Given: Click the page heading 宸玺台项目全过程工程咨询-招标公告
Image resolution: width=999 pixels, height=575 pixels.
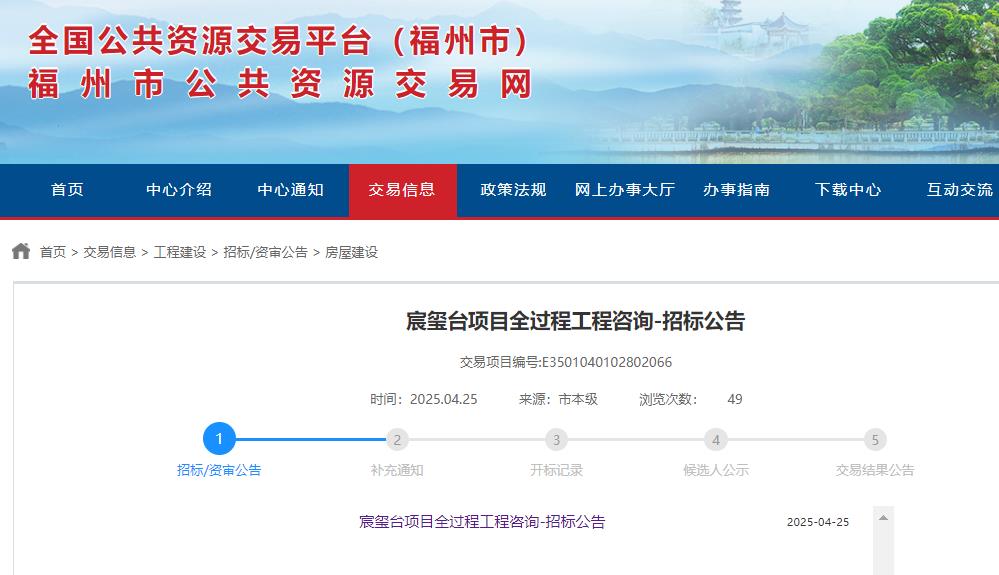Looking at the screenshot, I should click(575, 320).
